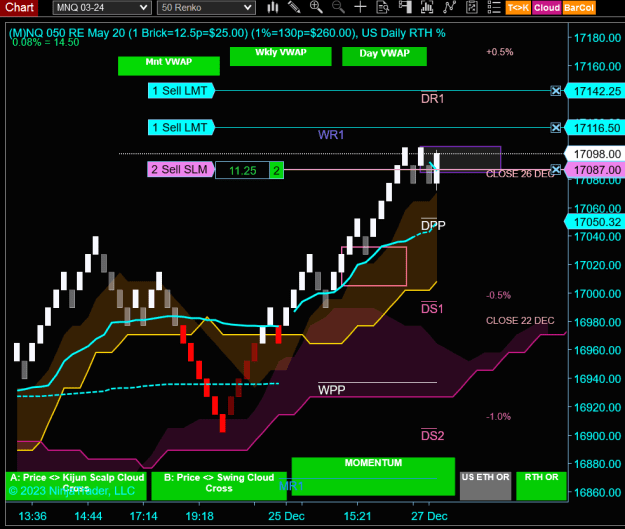Click the 16860.00 price axis label

pos(597,493)
